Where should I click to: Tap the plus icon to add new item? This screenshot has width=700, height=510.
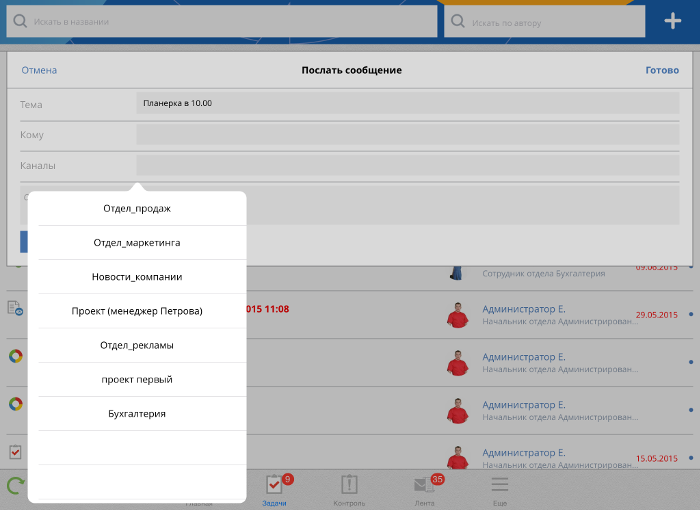coord(672,21)
